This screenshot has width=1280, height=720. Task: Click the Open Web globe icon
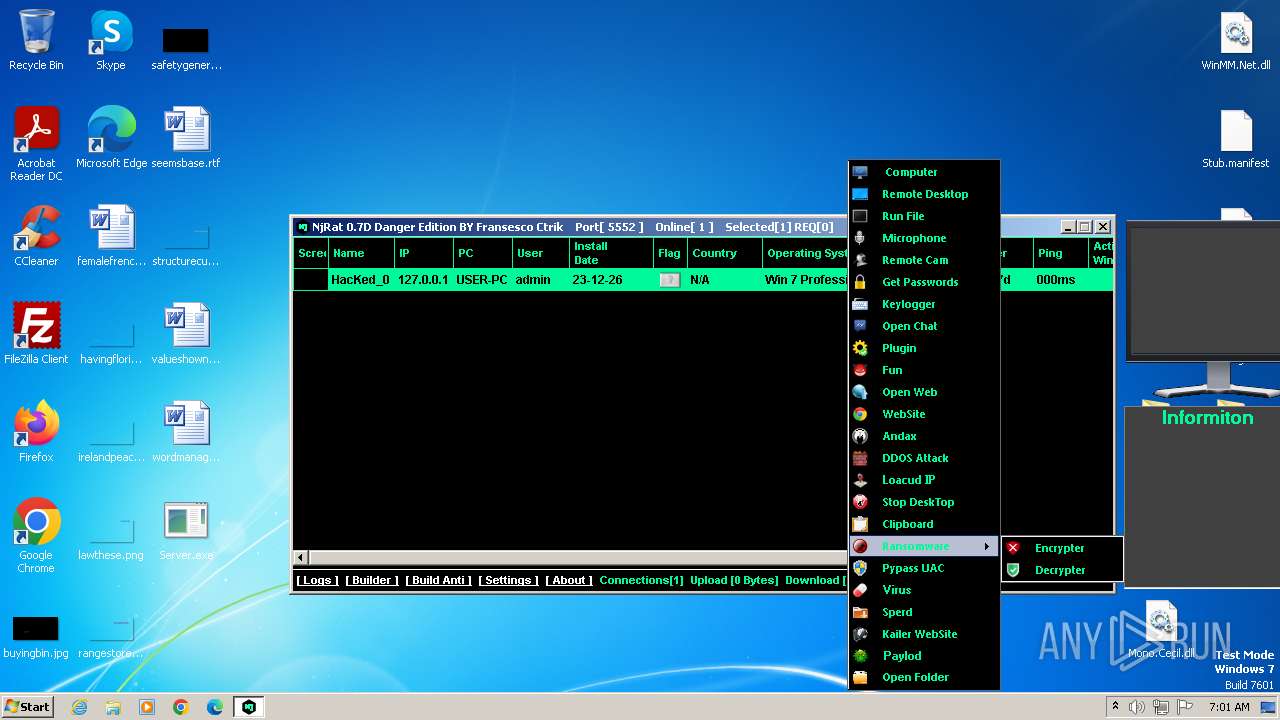point(860,392)
